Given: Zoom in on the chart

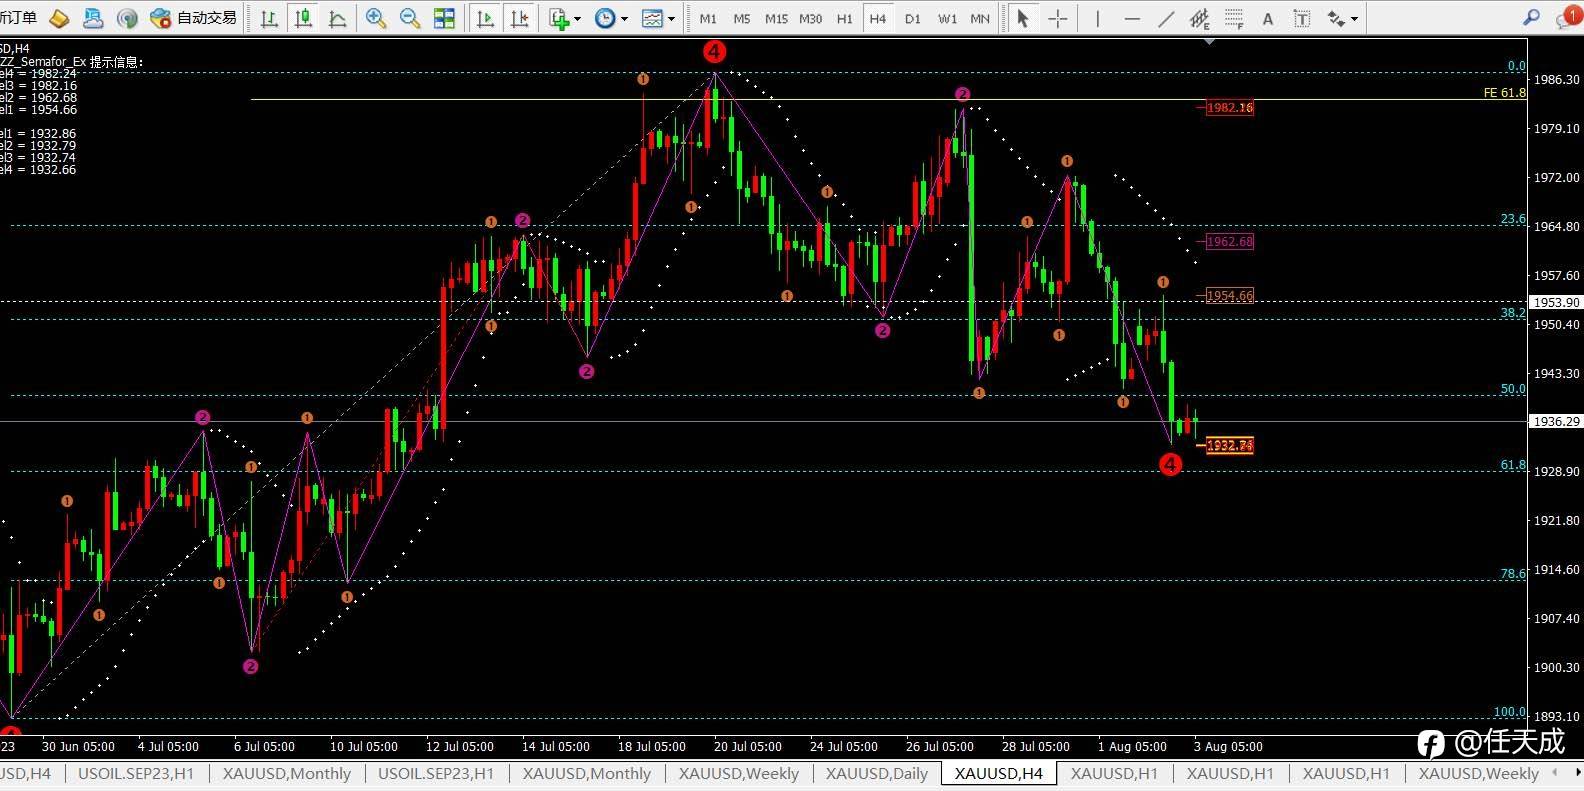Looking at the screenshot, I should pos(376,18).
